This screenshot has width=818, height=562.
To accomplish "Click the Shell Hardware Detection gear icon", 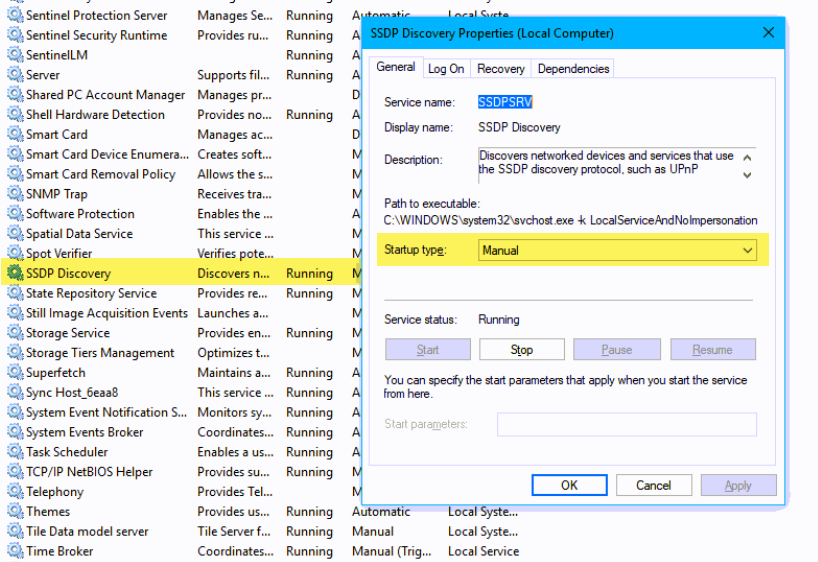I will [15, 114].
